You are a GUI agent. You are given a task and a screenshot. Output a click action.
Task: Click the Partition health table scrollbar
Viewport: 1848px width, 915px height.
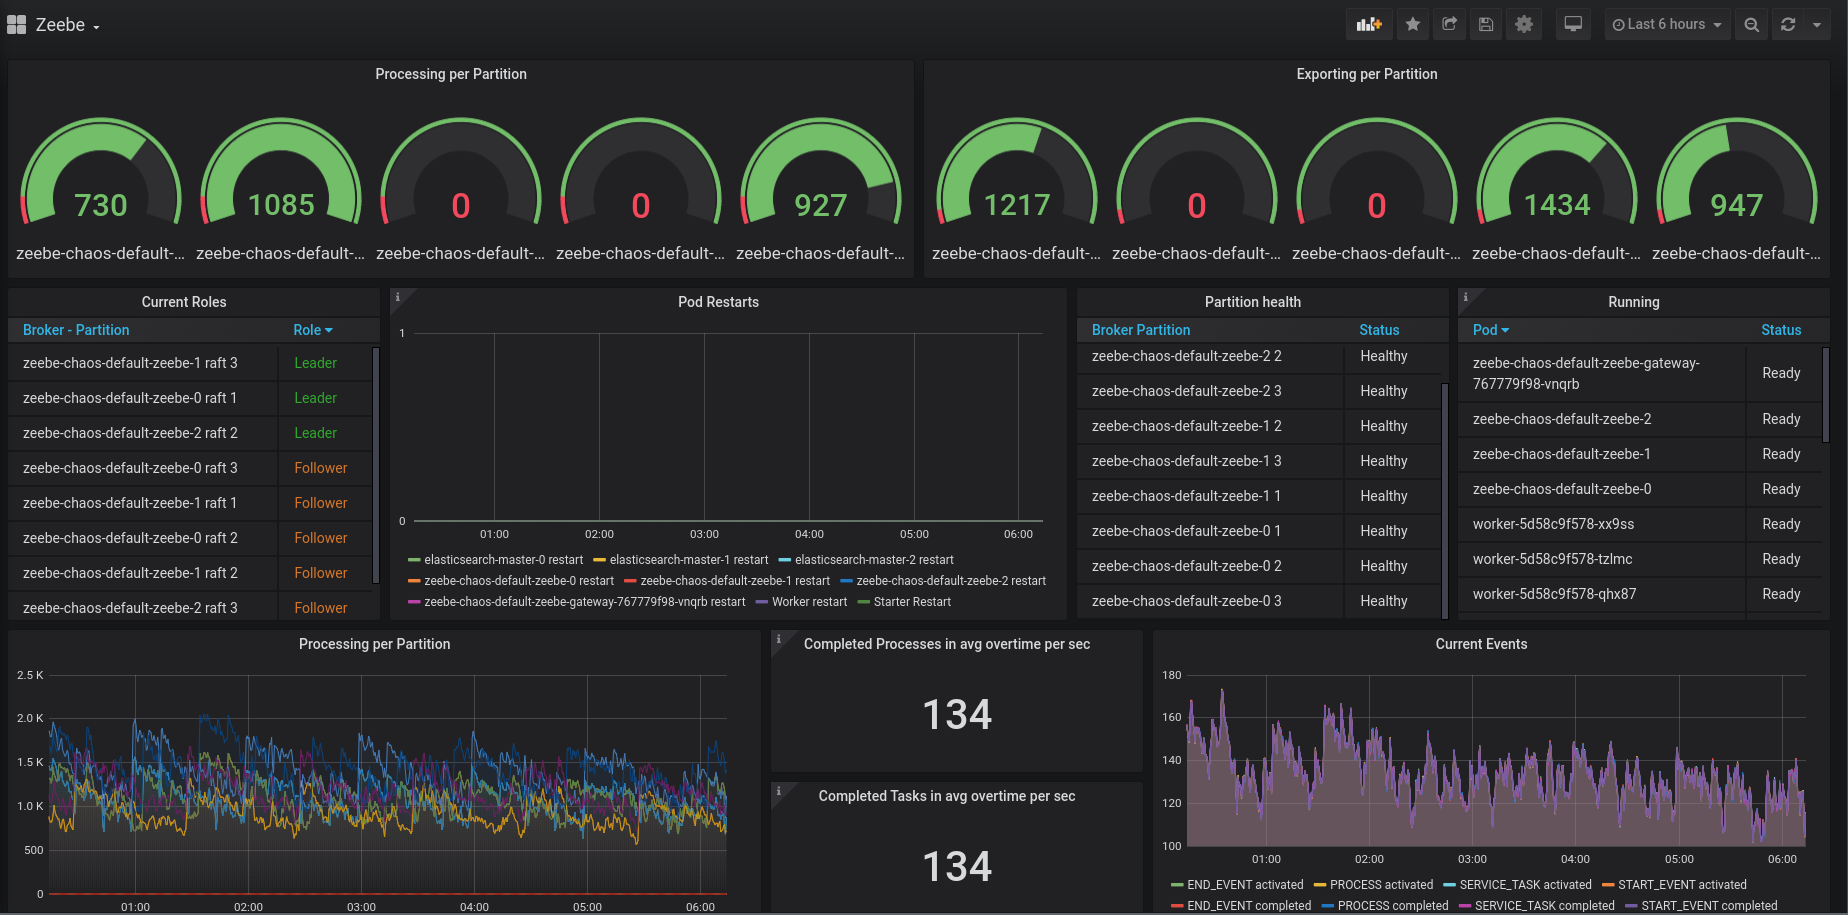1444,500
